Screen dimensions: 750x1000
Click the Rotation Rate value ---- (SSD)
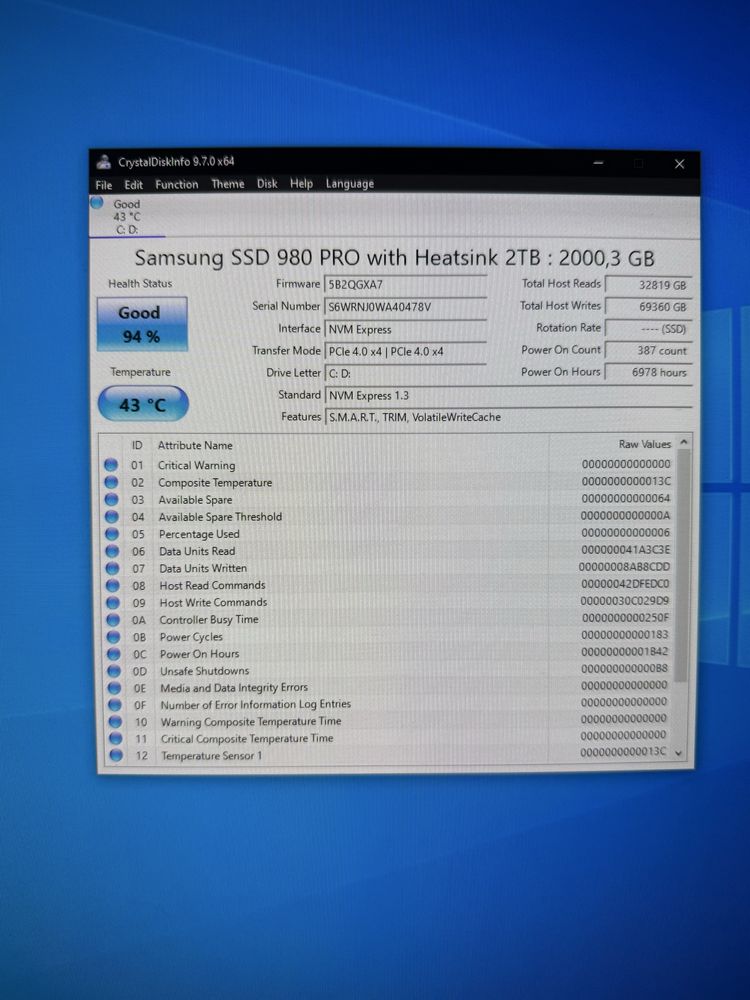pyautogui.click(x=648, y=329)
